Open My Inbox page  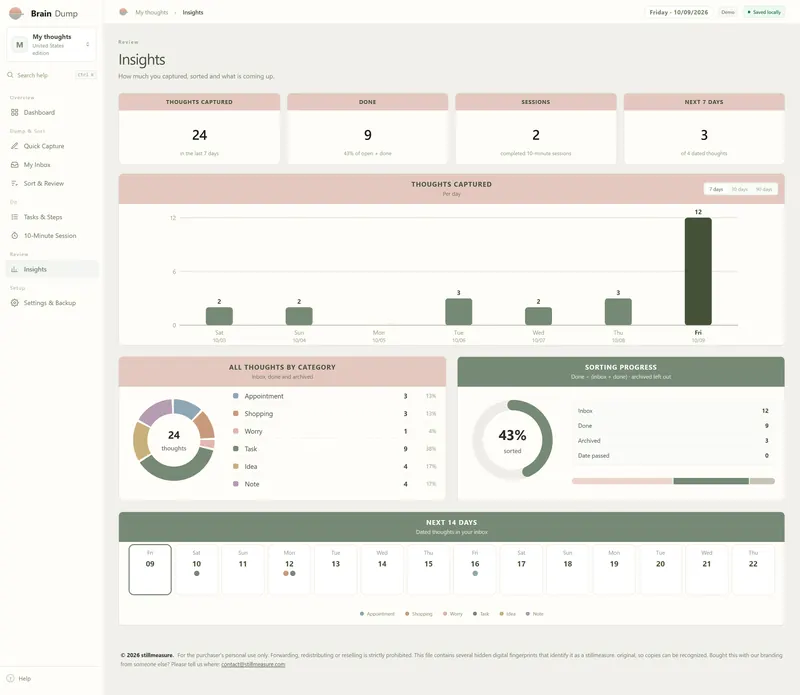coord(52,165)
